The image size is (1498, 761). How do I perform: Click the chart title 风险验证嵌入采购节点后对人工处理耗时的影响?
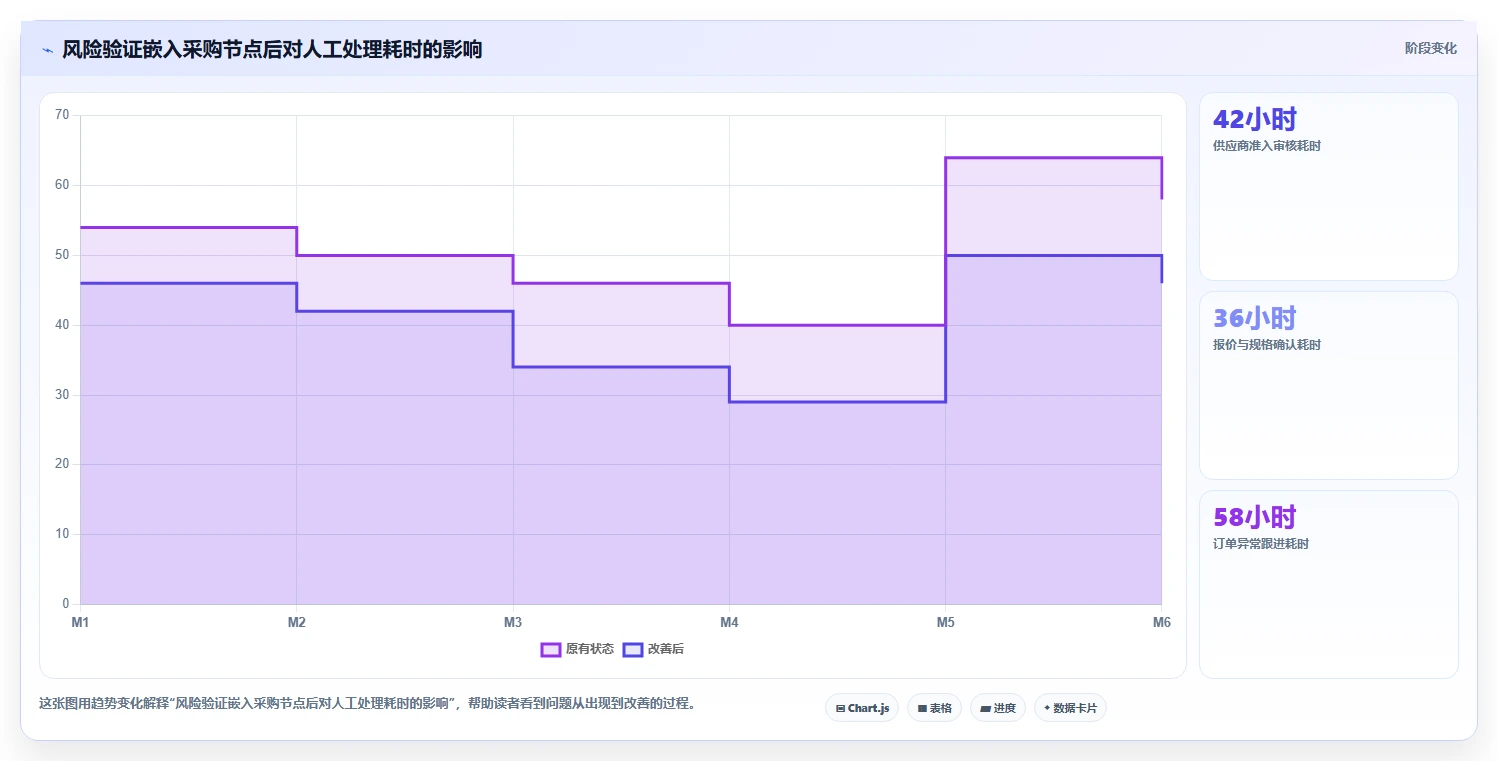272,49
